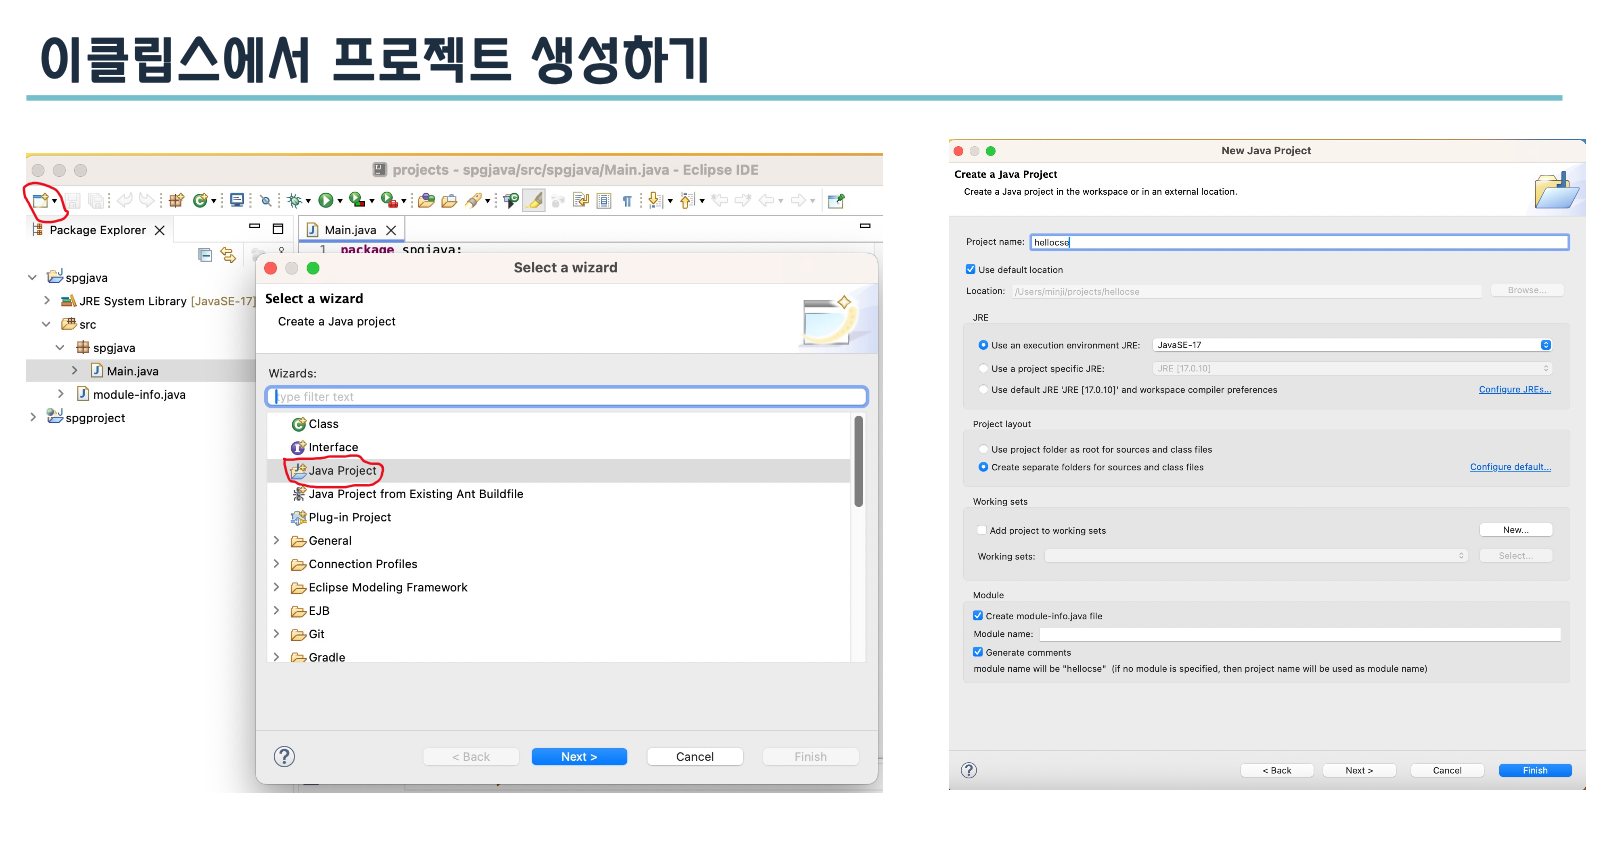Select Use project folder as root radio

pos(983,450)
